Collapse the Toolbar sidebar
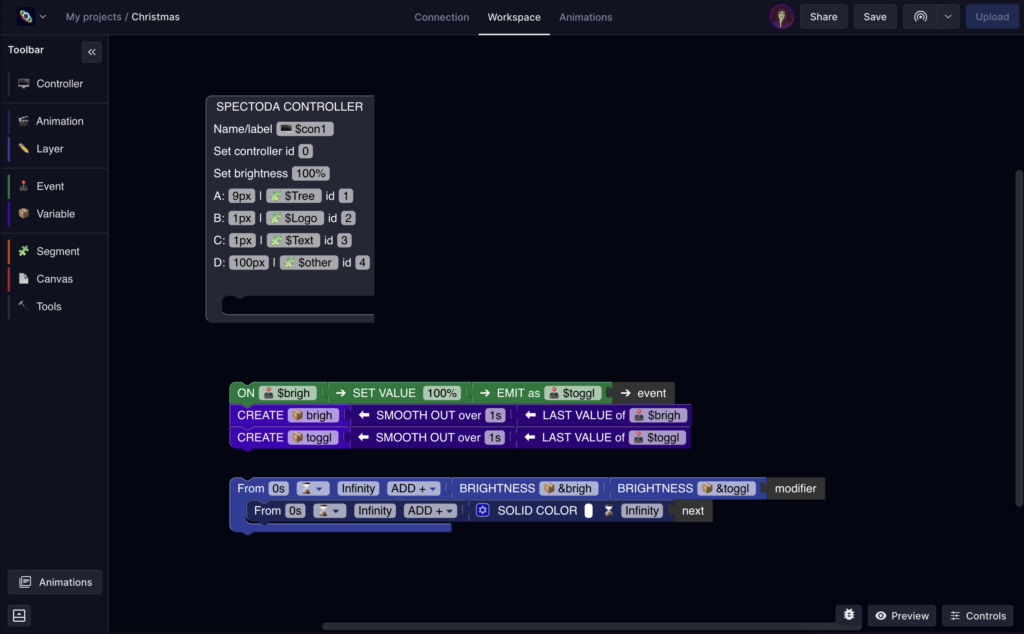The image size is (1024, 634). coord(91,52)
